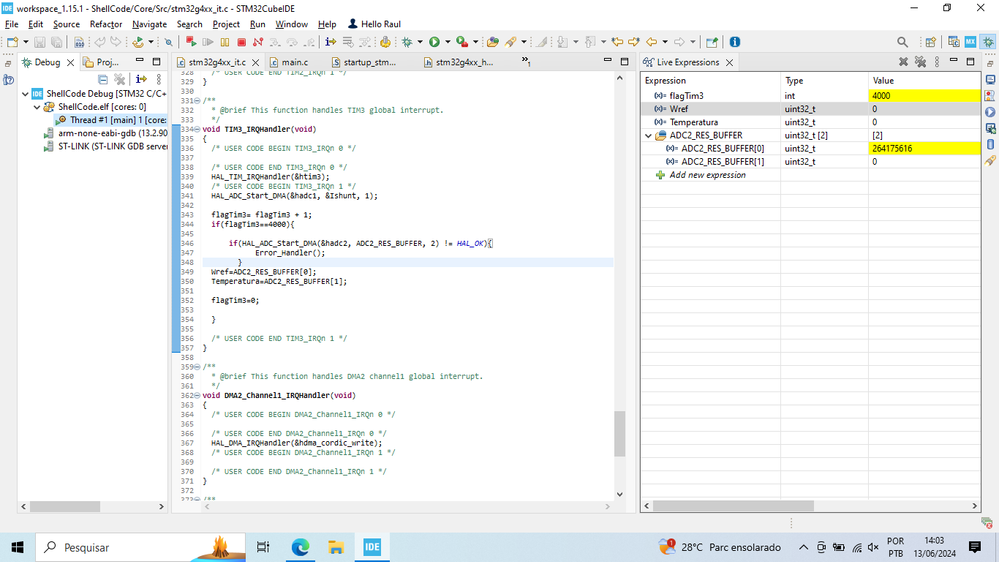Collapse the TIM3_IRQHandler function fold marker

click(198, 129)
